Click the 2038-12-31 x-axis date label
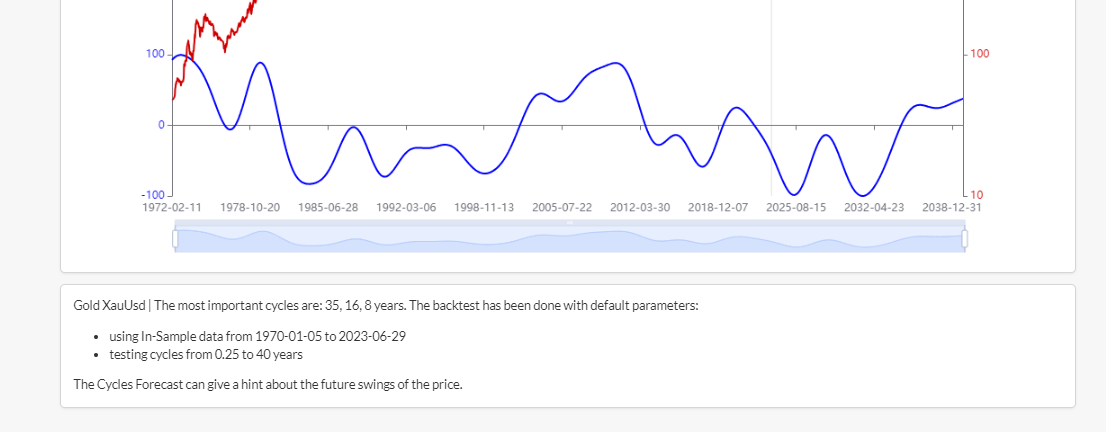Image resolution: width=1106 pixels, height=432 pixels. pos(952,208)
